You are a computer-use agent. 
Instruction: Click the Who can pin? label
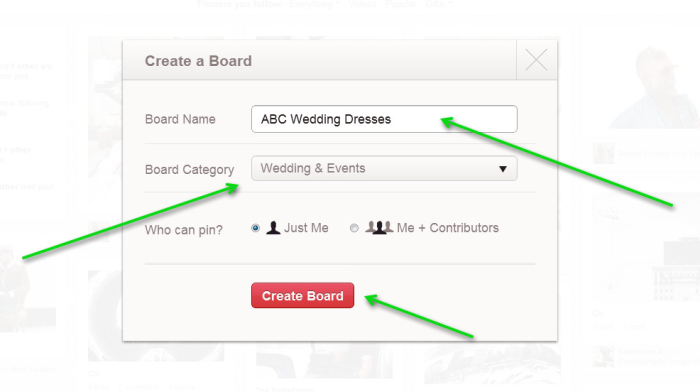point(184,230)
